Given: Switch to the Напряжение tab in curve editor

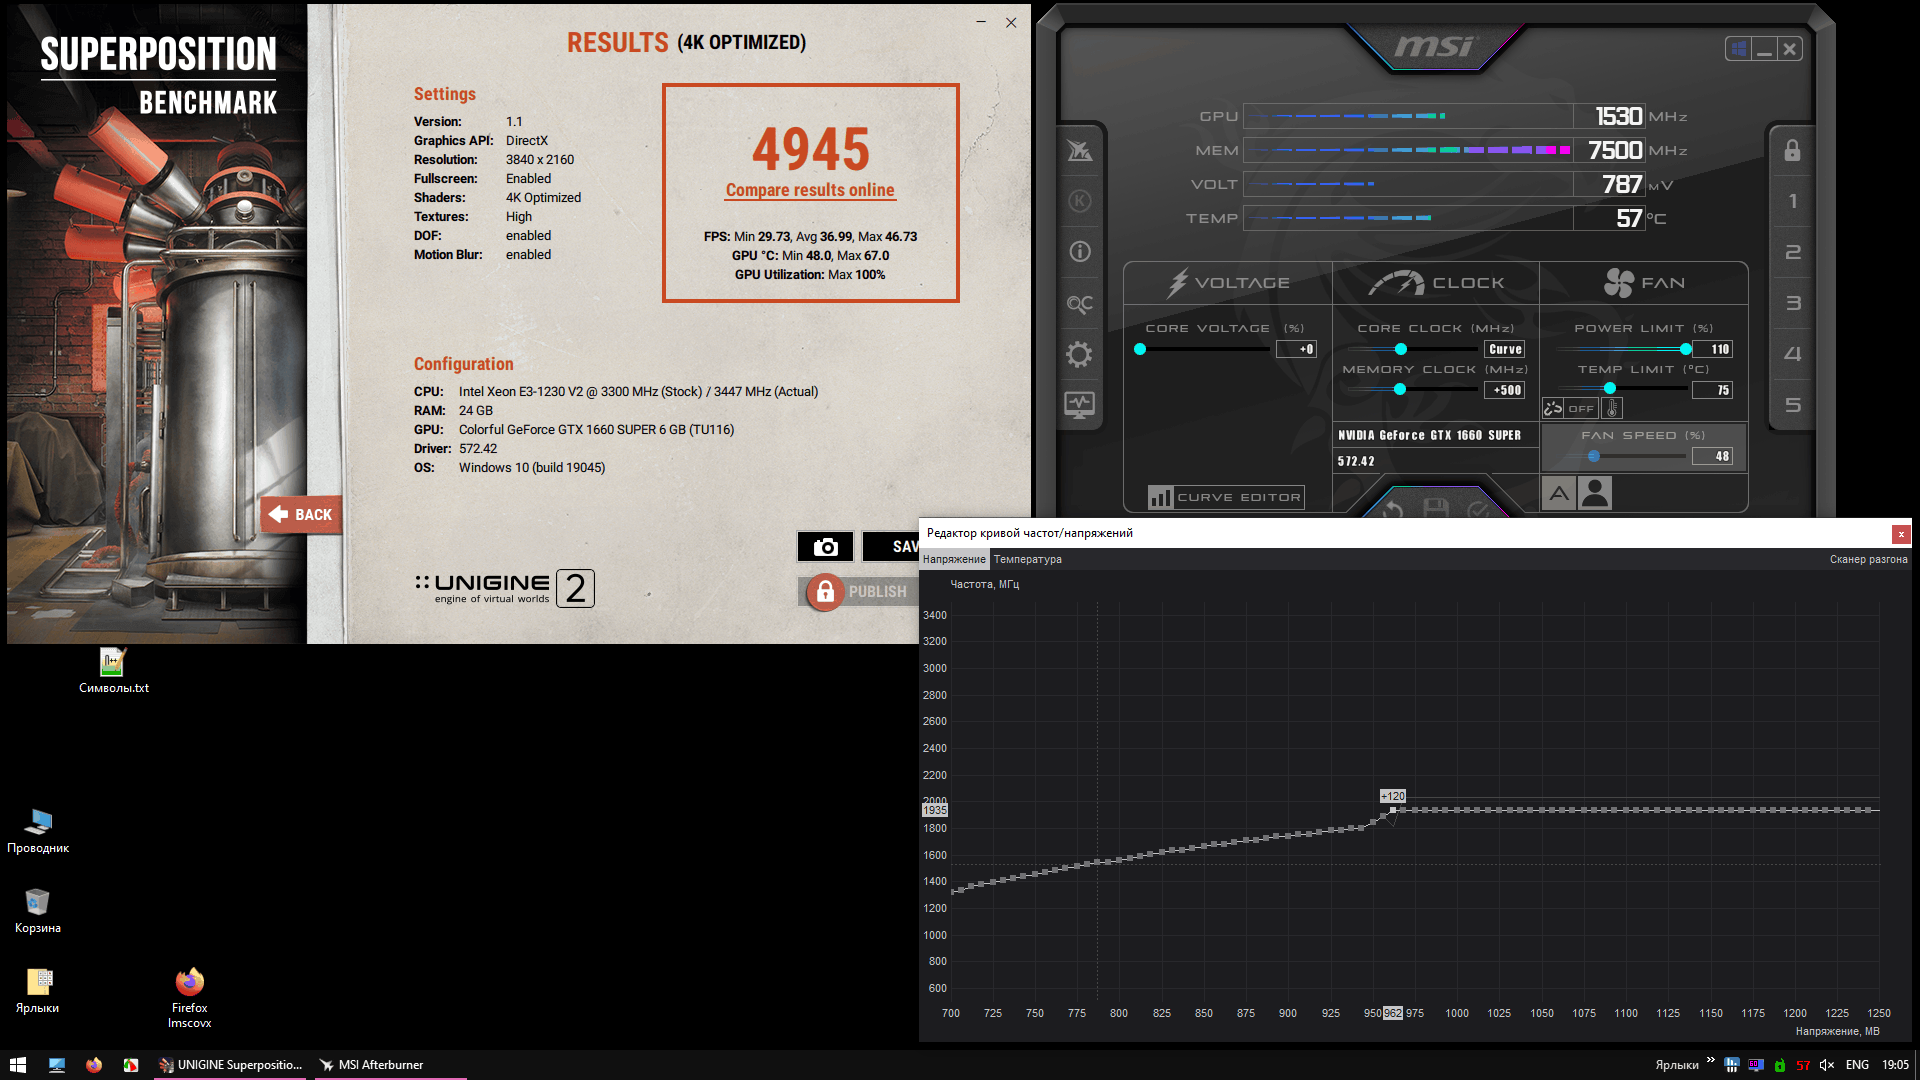Looking at the screenshot, I should click(954, 559).
